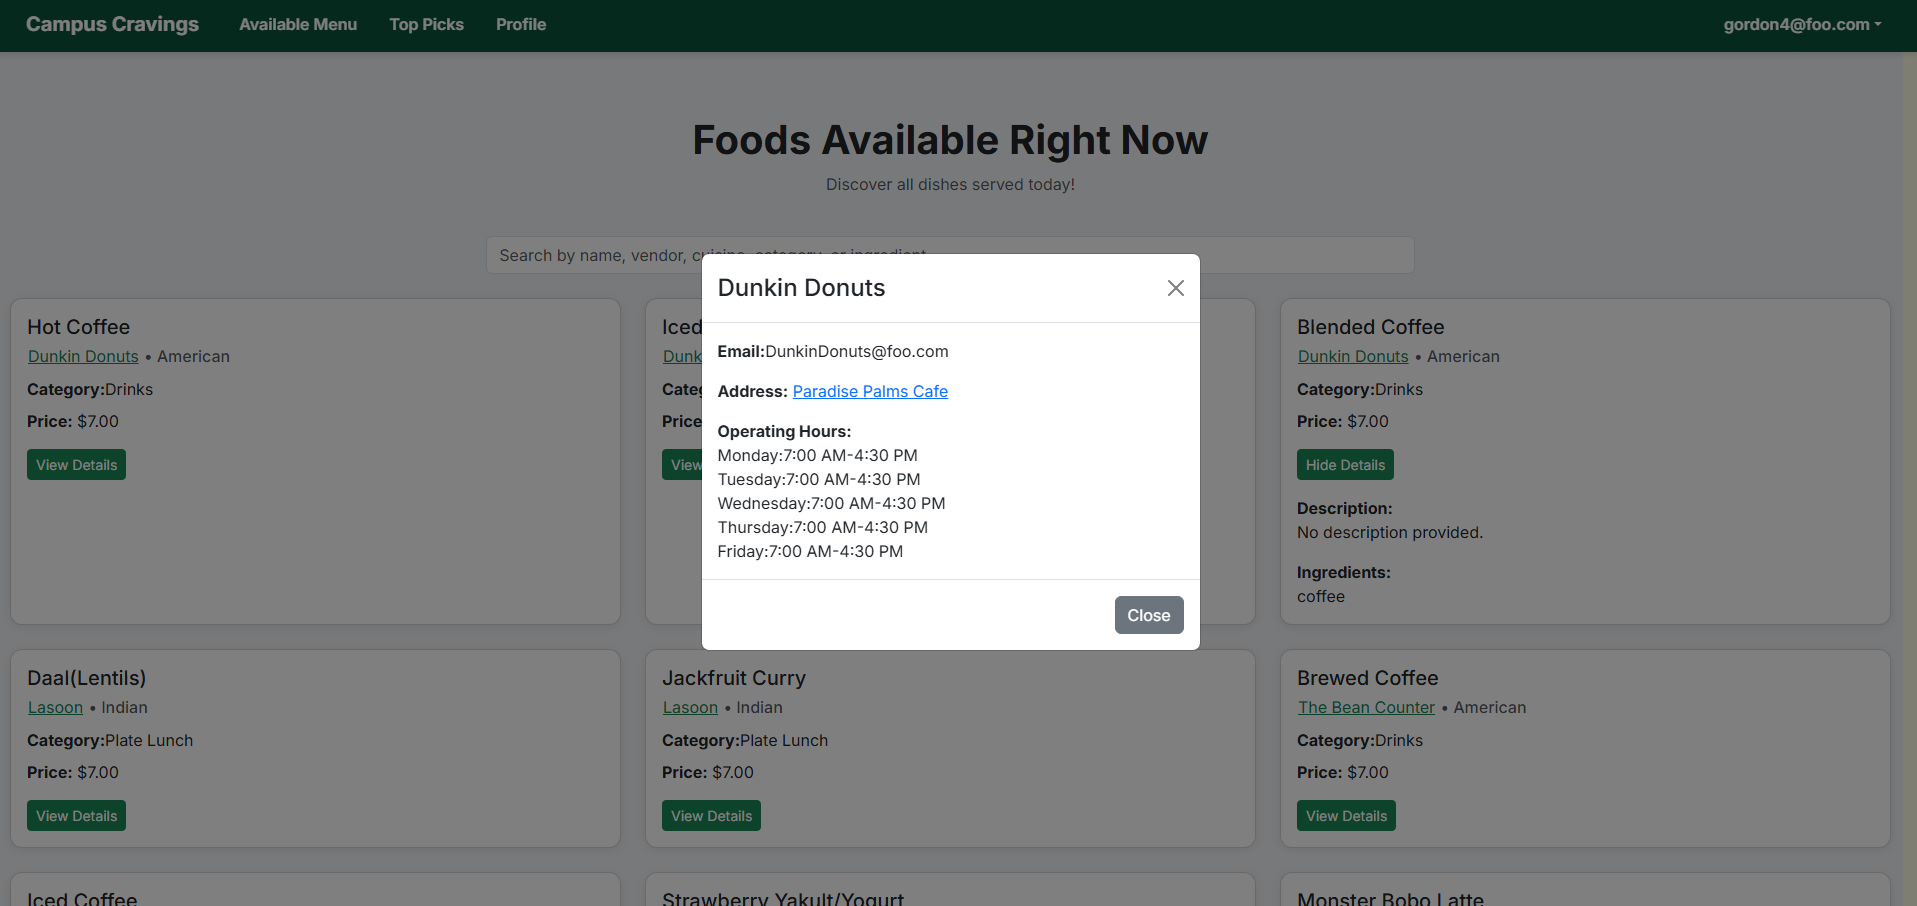Screen dimensions: 1917x906
Task: Click the Dunkin Donuts dialog title
Action: click(801, 288)
